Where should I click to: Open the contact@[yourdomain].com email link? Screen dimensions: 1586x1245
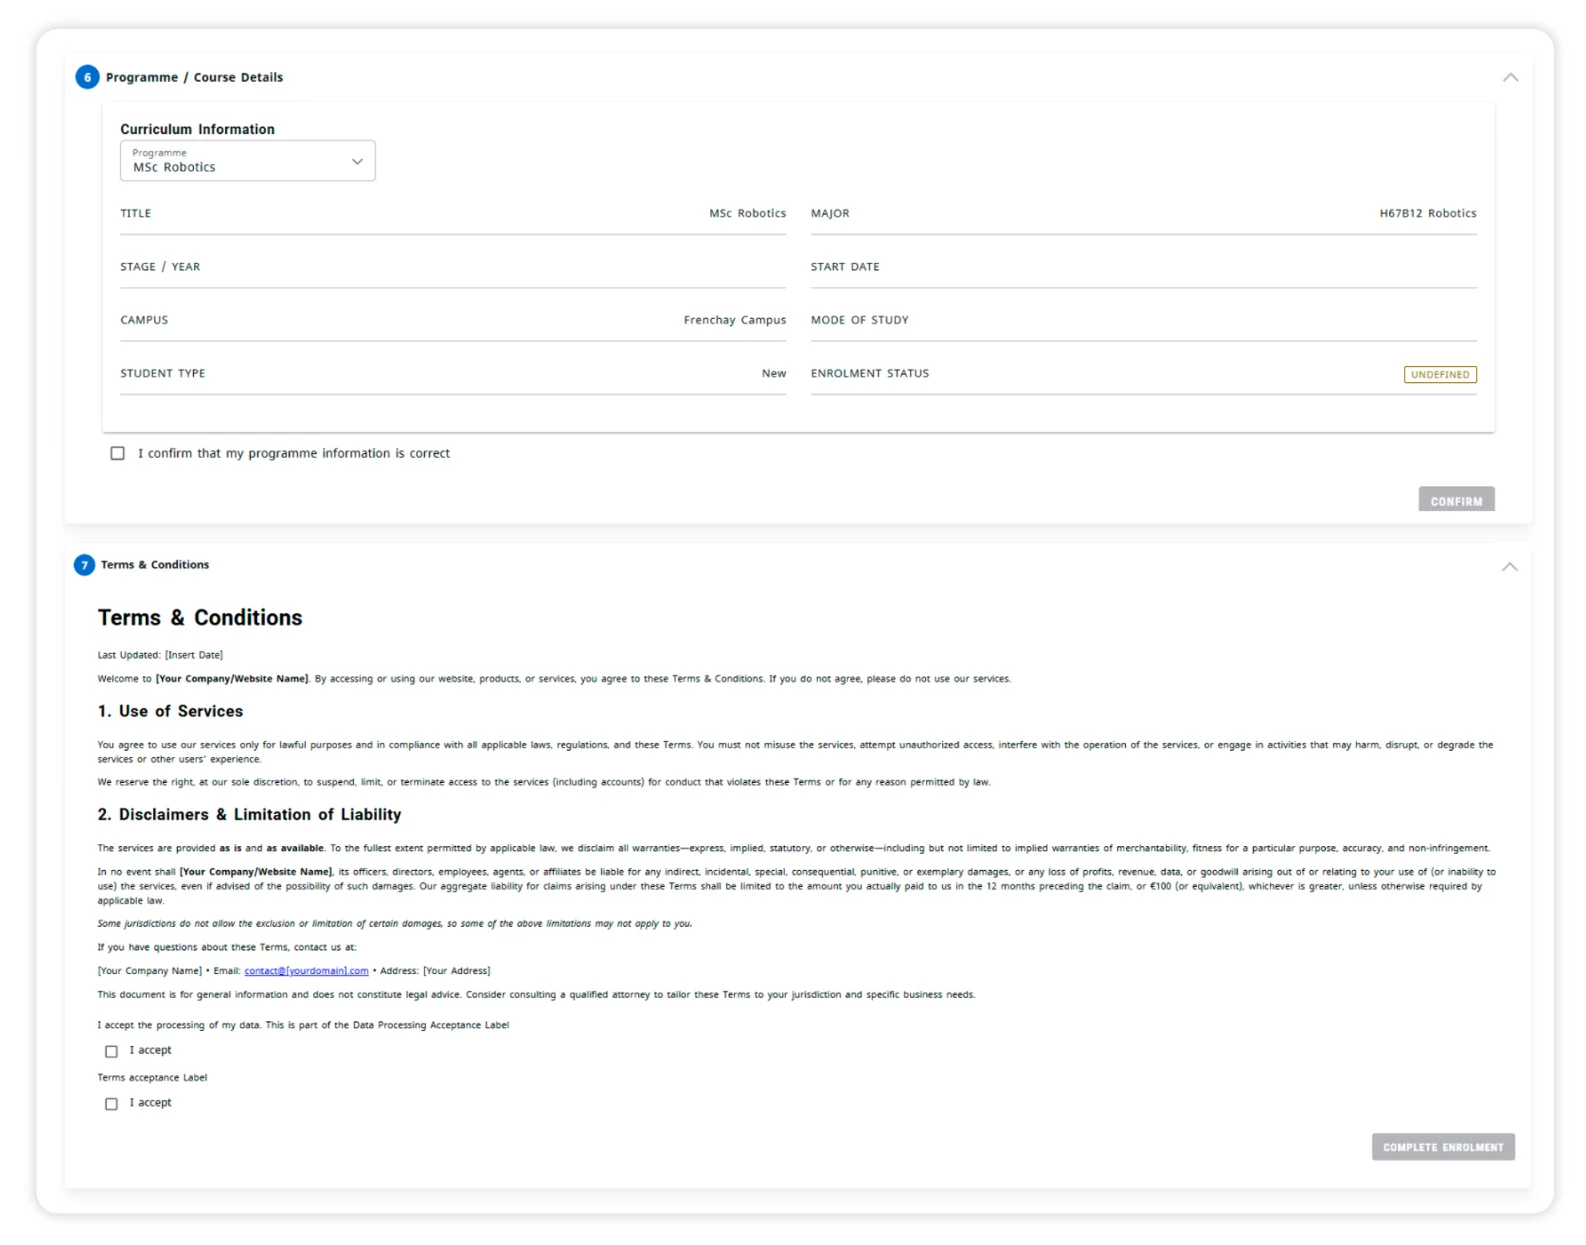(x=306, y=971)
